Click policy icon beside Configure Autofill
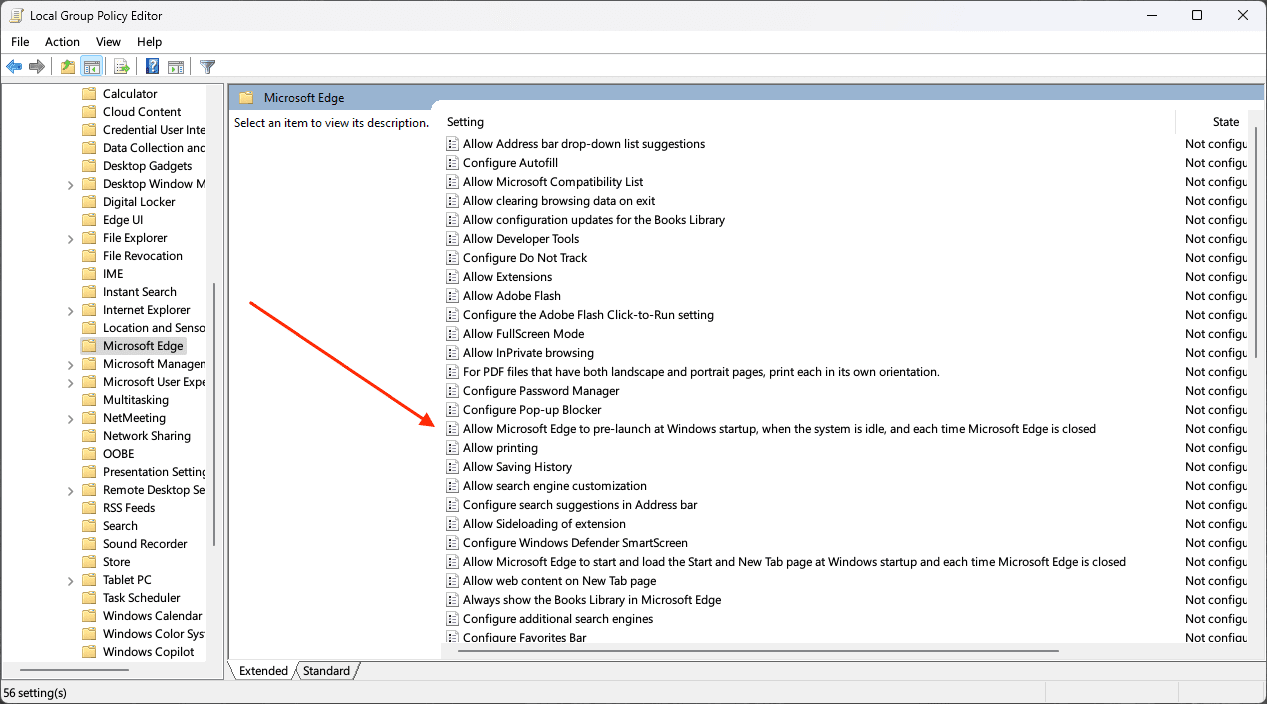 click(x=453, y=163)
